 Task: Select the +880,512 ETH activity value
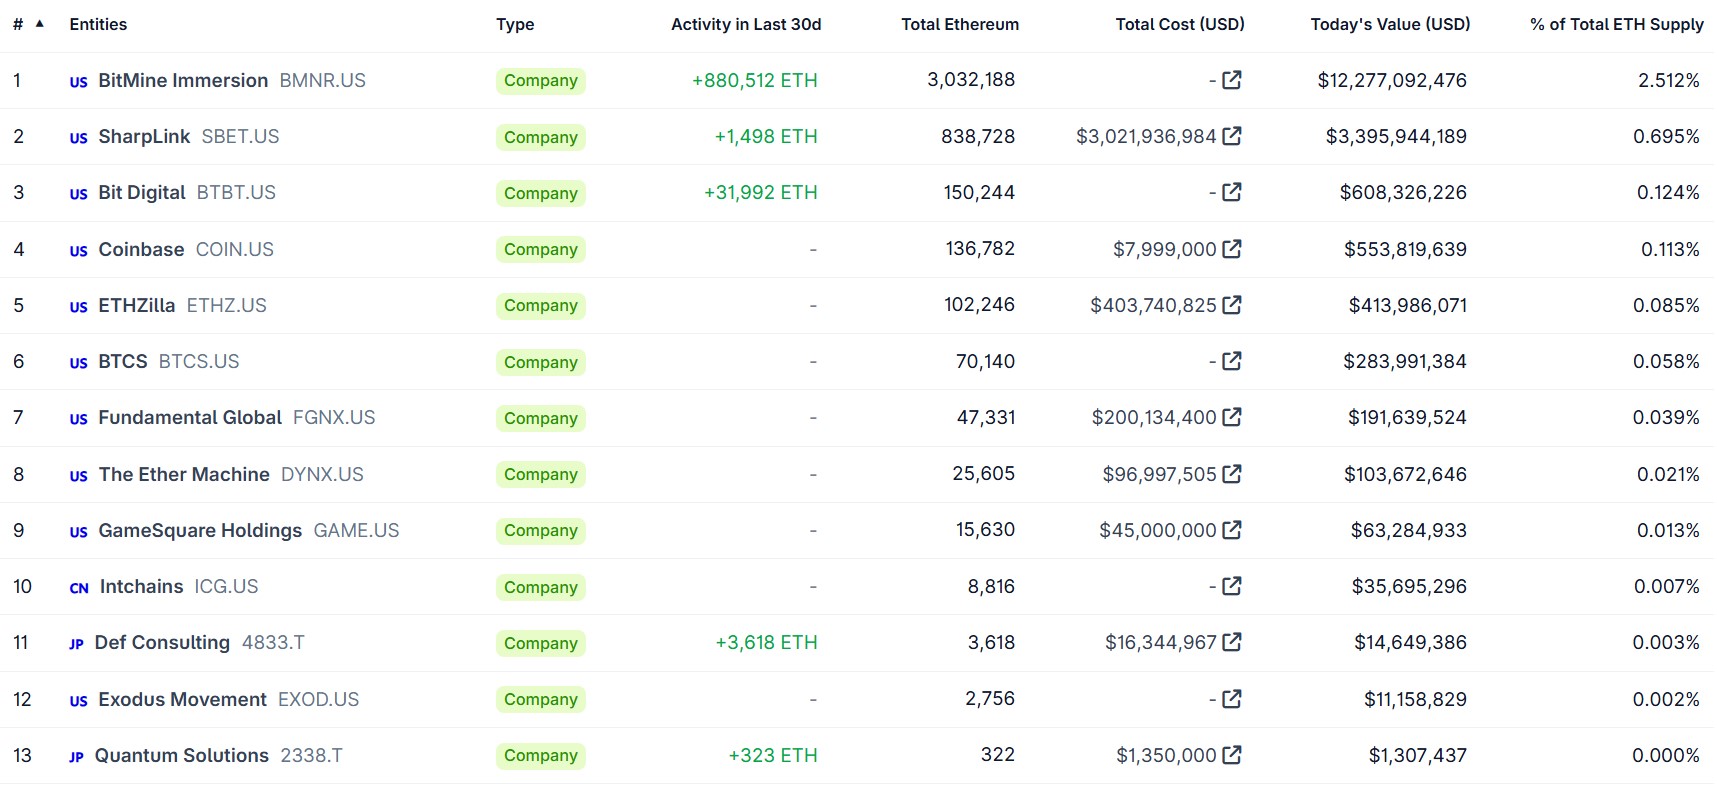(755, 80)
